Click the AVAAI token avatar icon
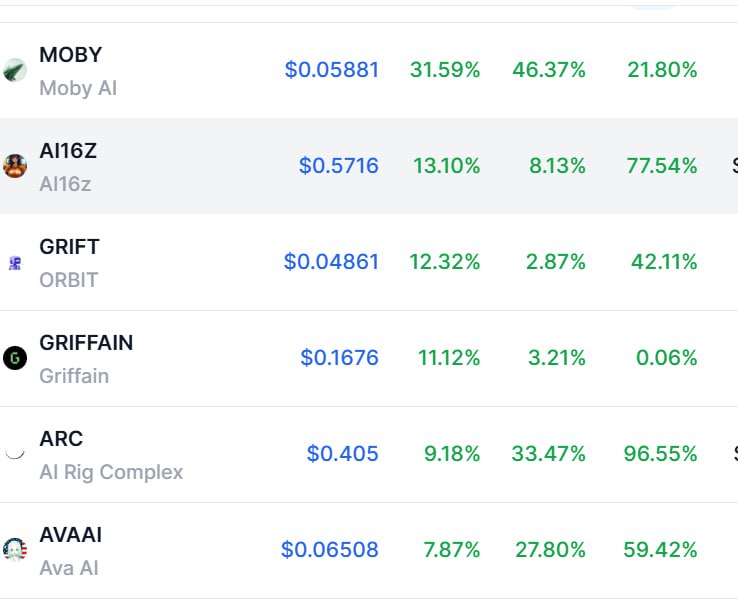The image size is (738, 606). (x=15, y=550)
